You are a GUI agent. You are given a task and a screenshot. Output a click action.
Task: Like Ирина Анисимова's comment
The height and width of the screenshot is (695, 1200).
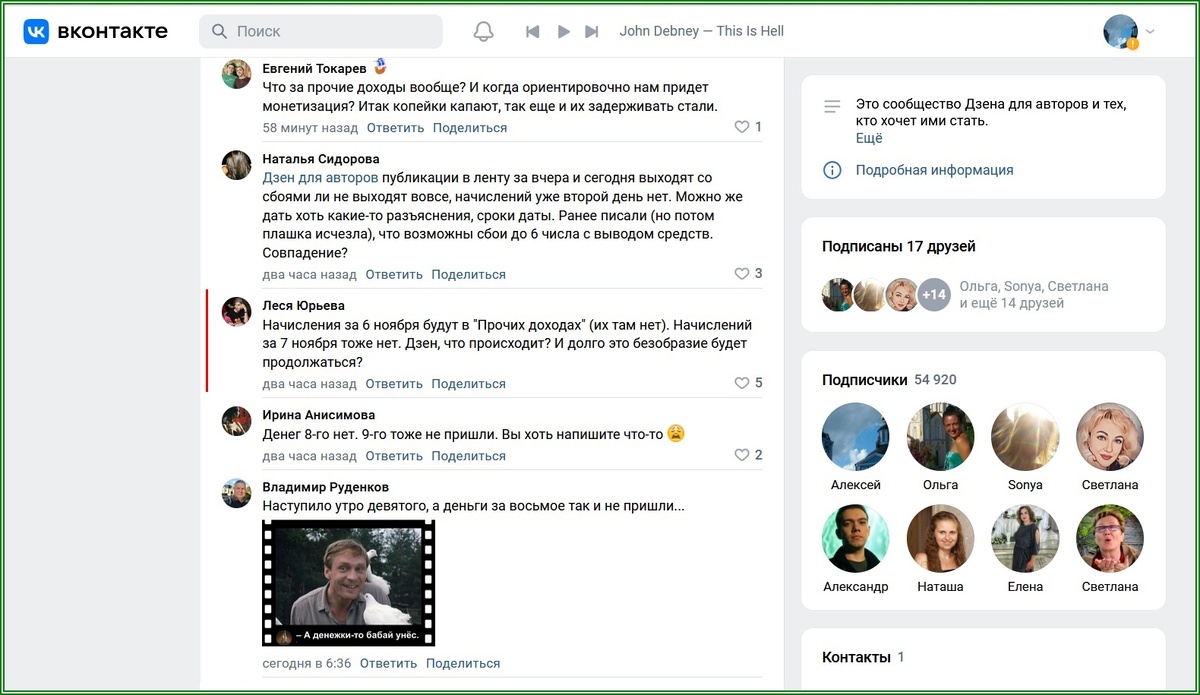740,454
